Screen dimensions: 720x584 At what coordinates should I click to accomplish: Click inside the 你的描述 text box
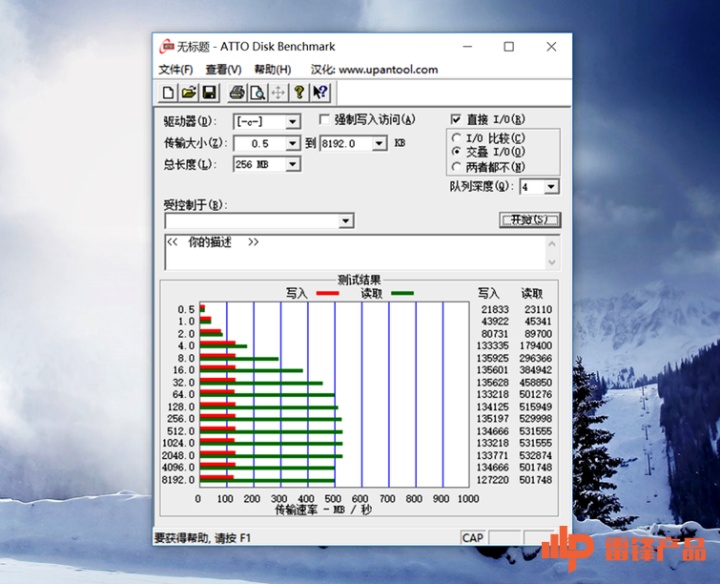pyautogui.click(x=355, y=253)
